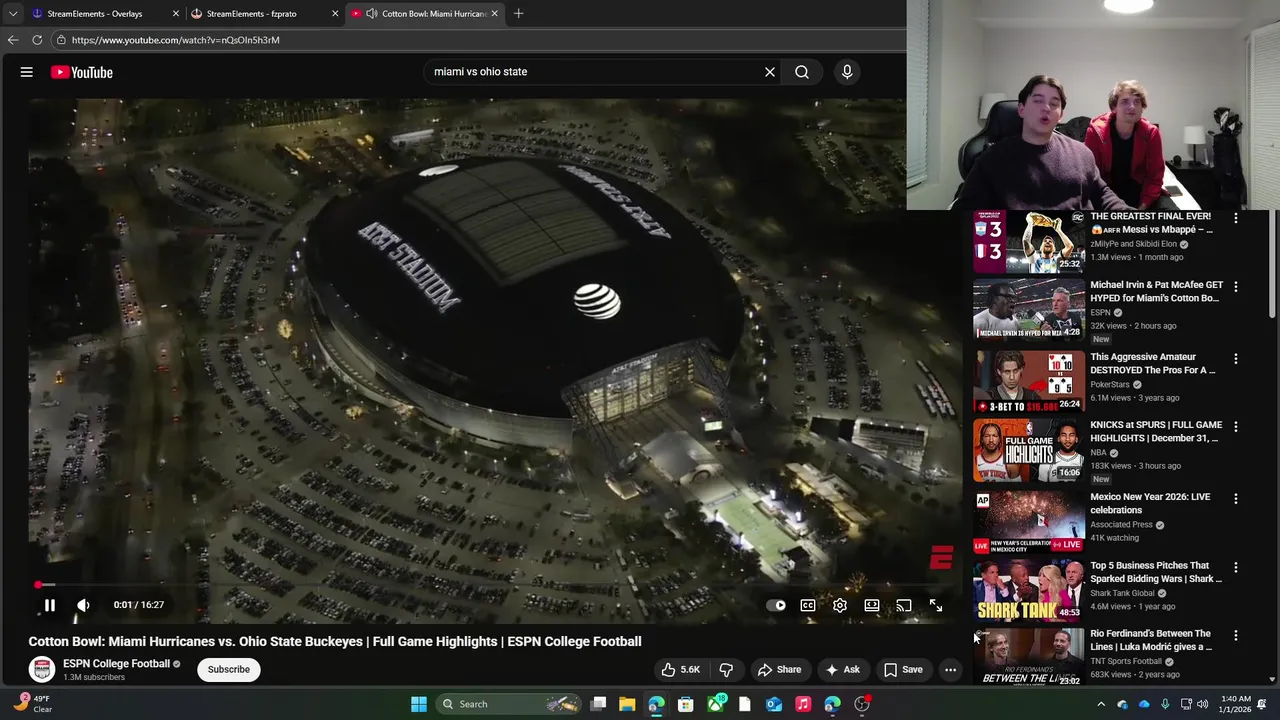
Task: Close the Cotton Bowl YouTube tab
Action: pos(494,14)
